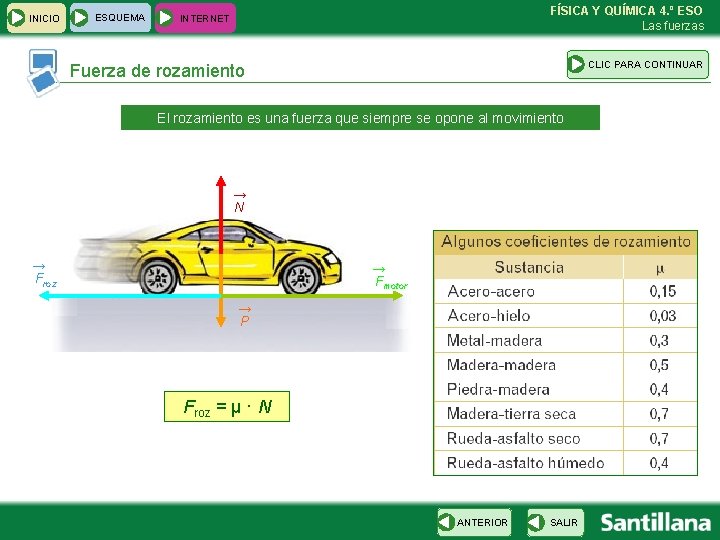Image resolution: width=720 pixels, height=540 pixels.
Task: Click the yellow car illustration
Action: click(209, 258)
